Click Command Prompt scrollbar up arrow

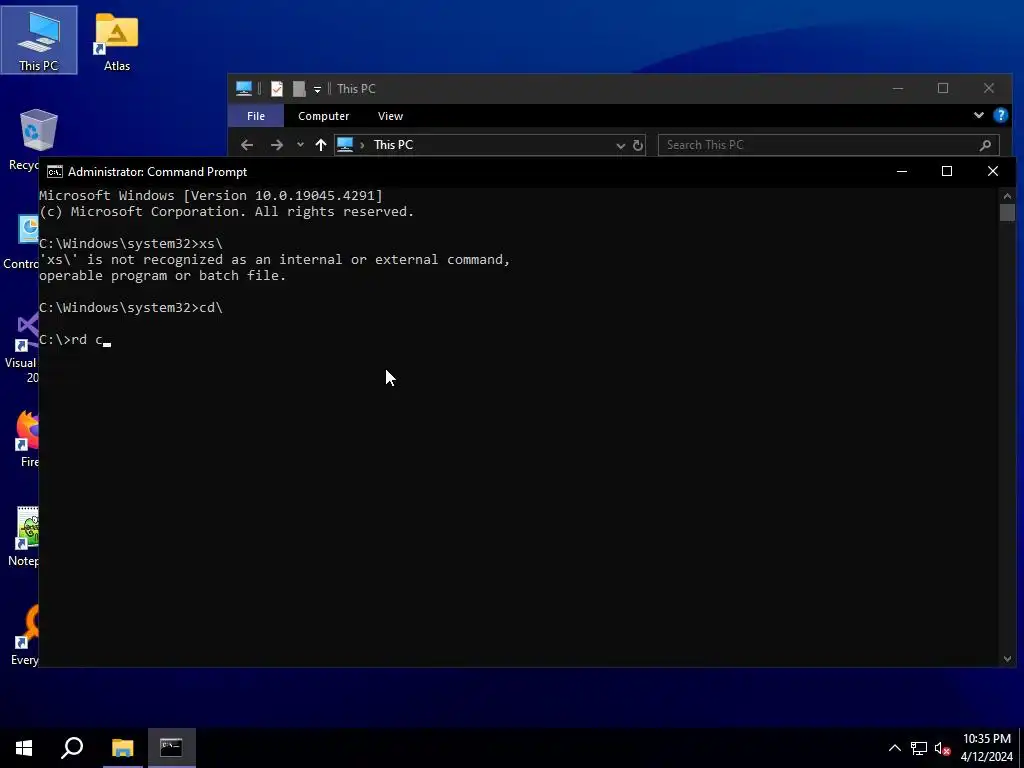pyautogui.click(x=1007, y=196)
